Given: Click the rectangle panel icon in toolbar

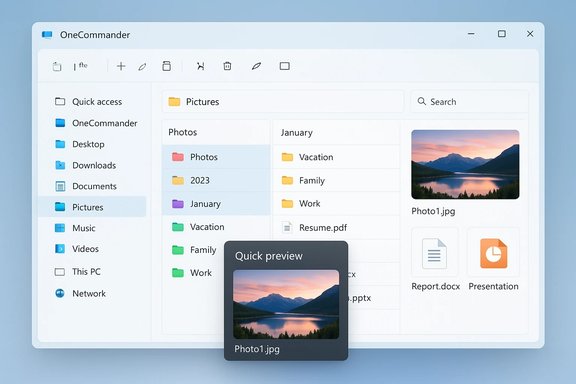Looking at the screenshot, I should (285, 66).
